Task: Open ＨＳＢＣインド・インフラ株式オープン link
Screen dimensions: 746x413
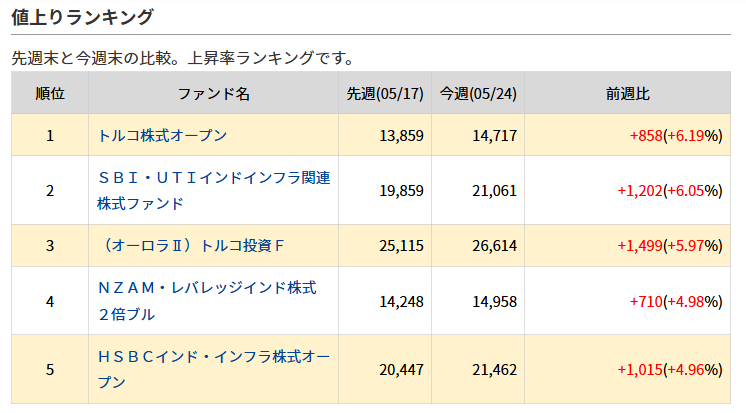Action: coord(214,369)
